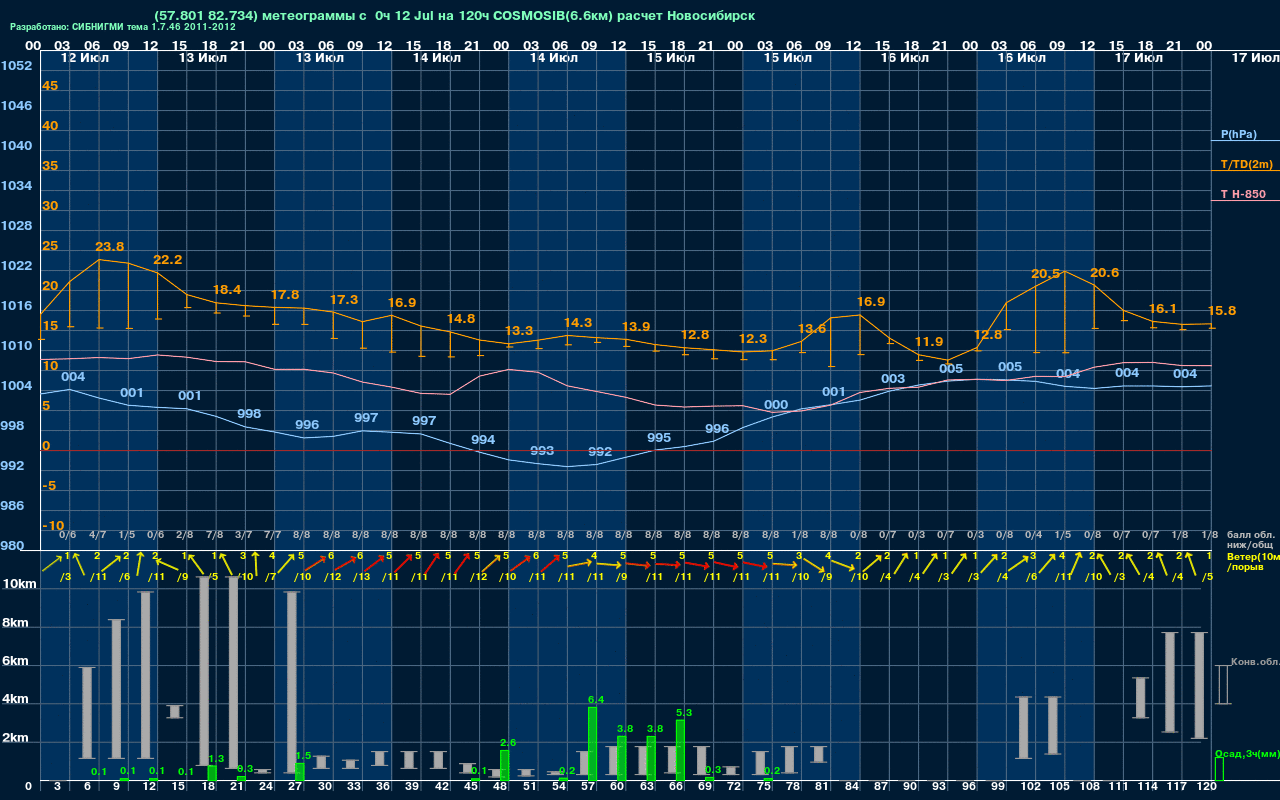Click the 45 degree temperature axis label
This screenshot has width=1280, height=800.
50,86
